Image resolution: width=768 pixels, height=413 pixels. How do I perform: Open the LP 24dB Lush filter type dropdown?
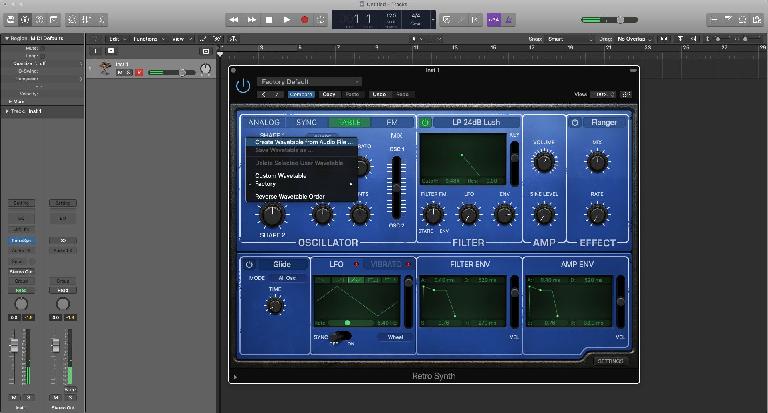[x=476, y=122]
